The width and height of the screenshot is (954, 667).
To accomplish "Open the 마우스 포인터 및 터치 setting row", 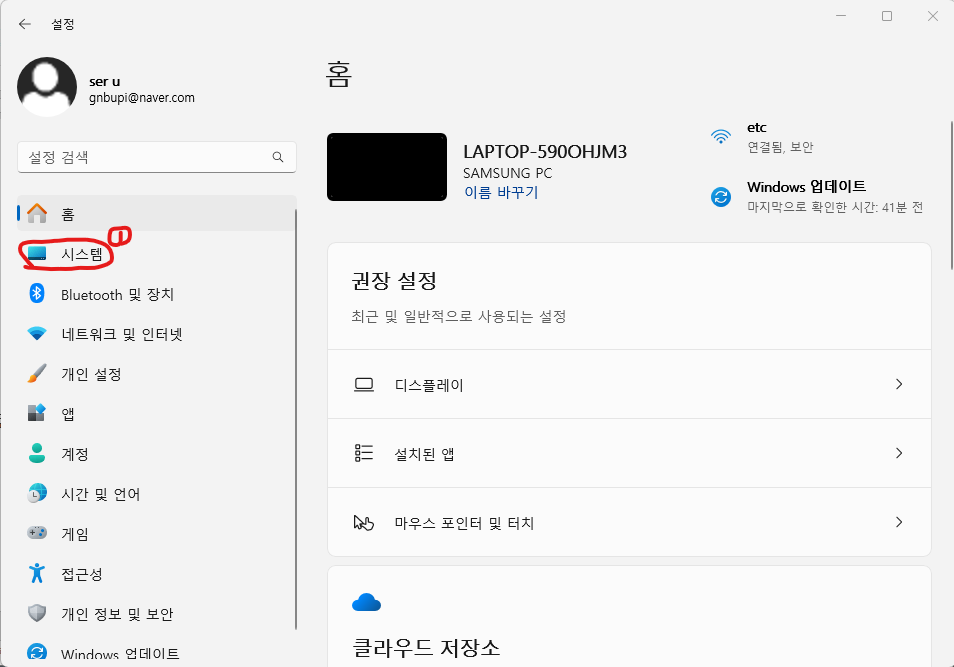I will point(629,522).
